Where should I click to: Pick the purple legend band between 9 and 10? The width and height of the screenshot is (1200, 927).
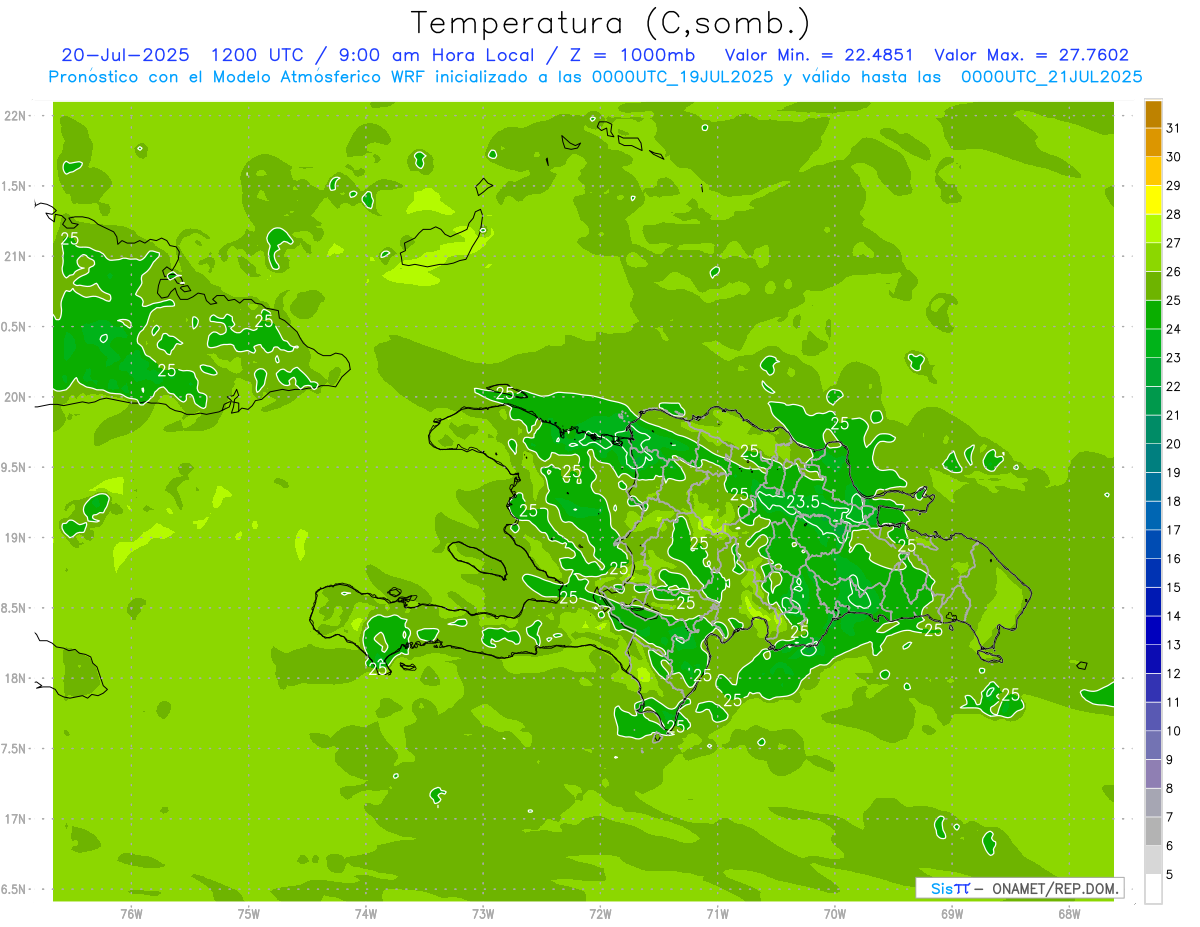click(1153, 745)
